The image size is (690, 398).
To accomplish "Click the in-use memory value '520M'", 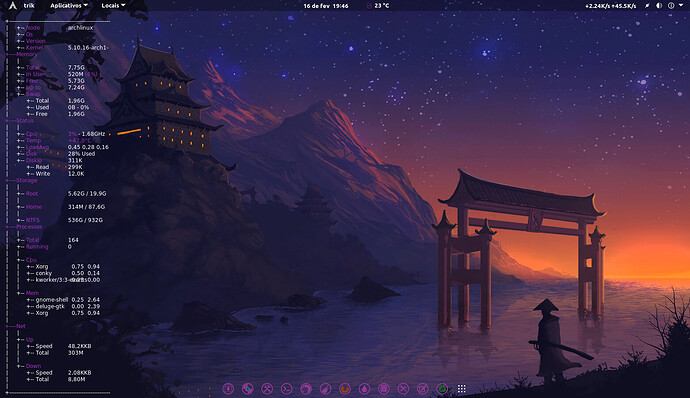I will coord(76,74).
